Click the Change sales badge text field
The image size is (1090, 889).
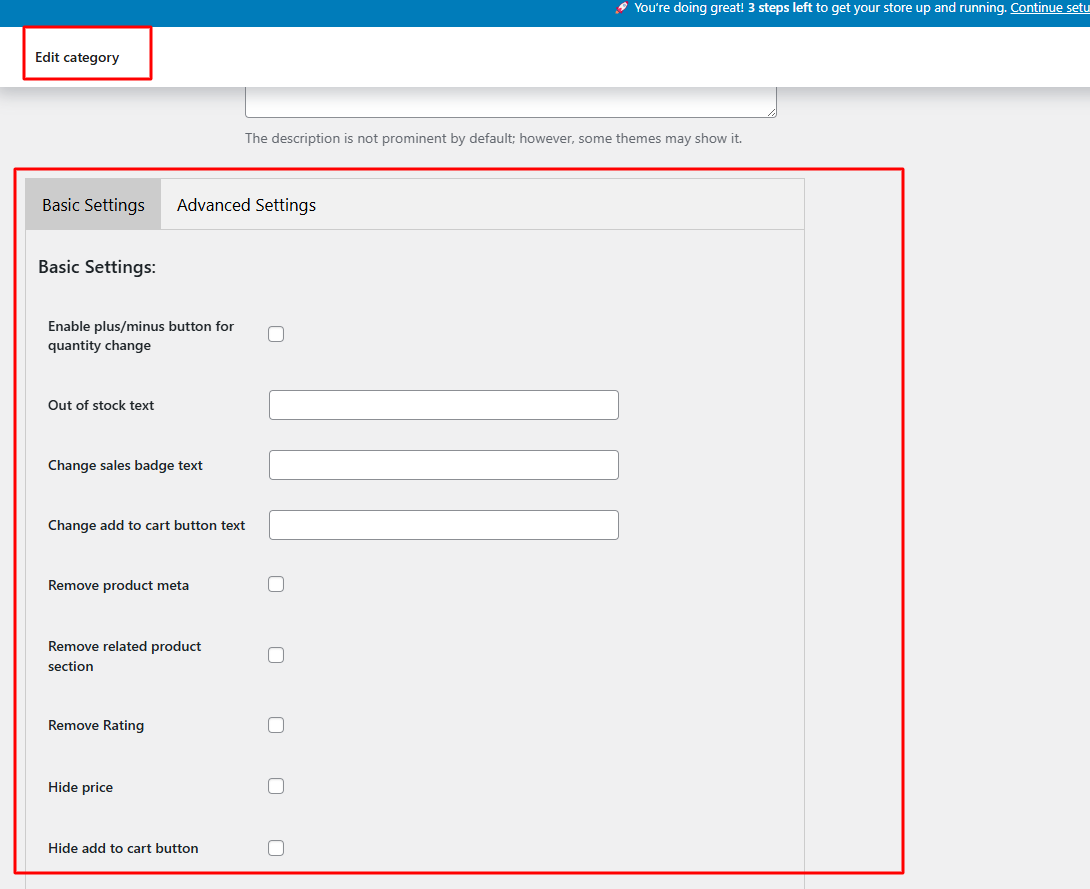[x=443, y=465]
